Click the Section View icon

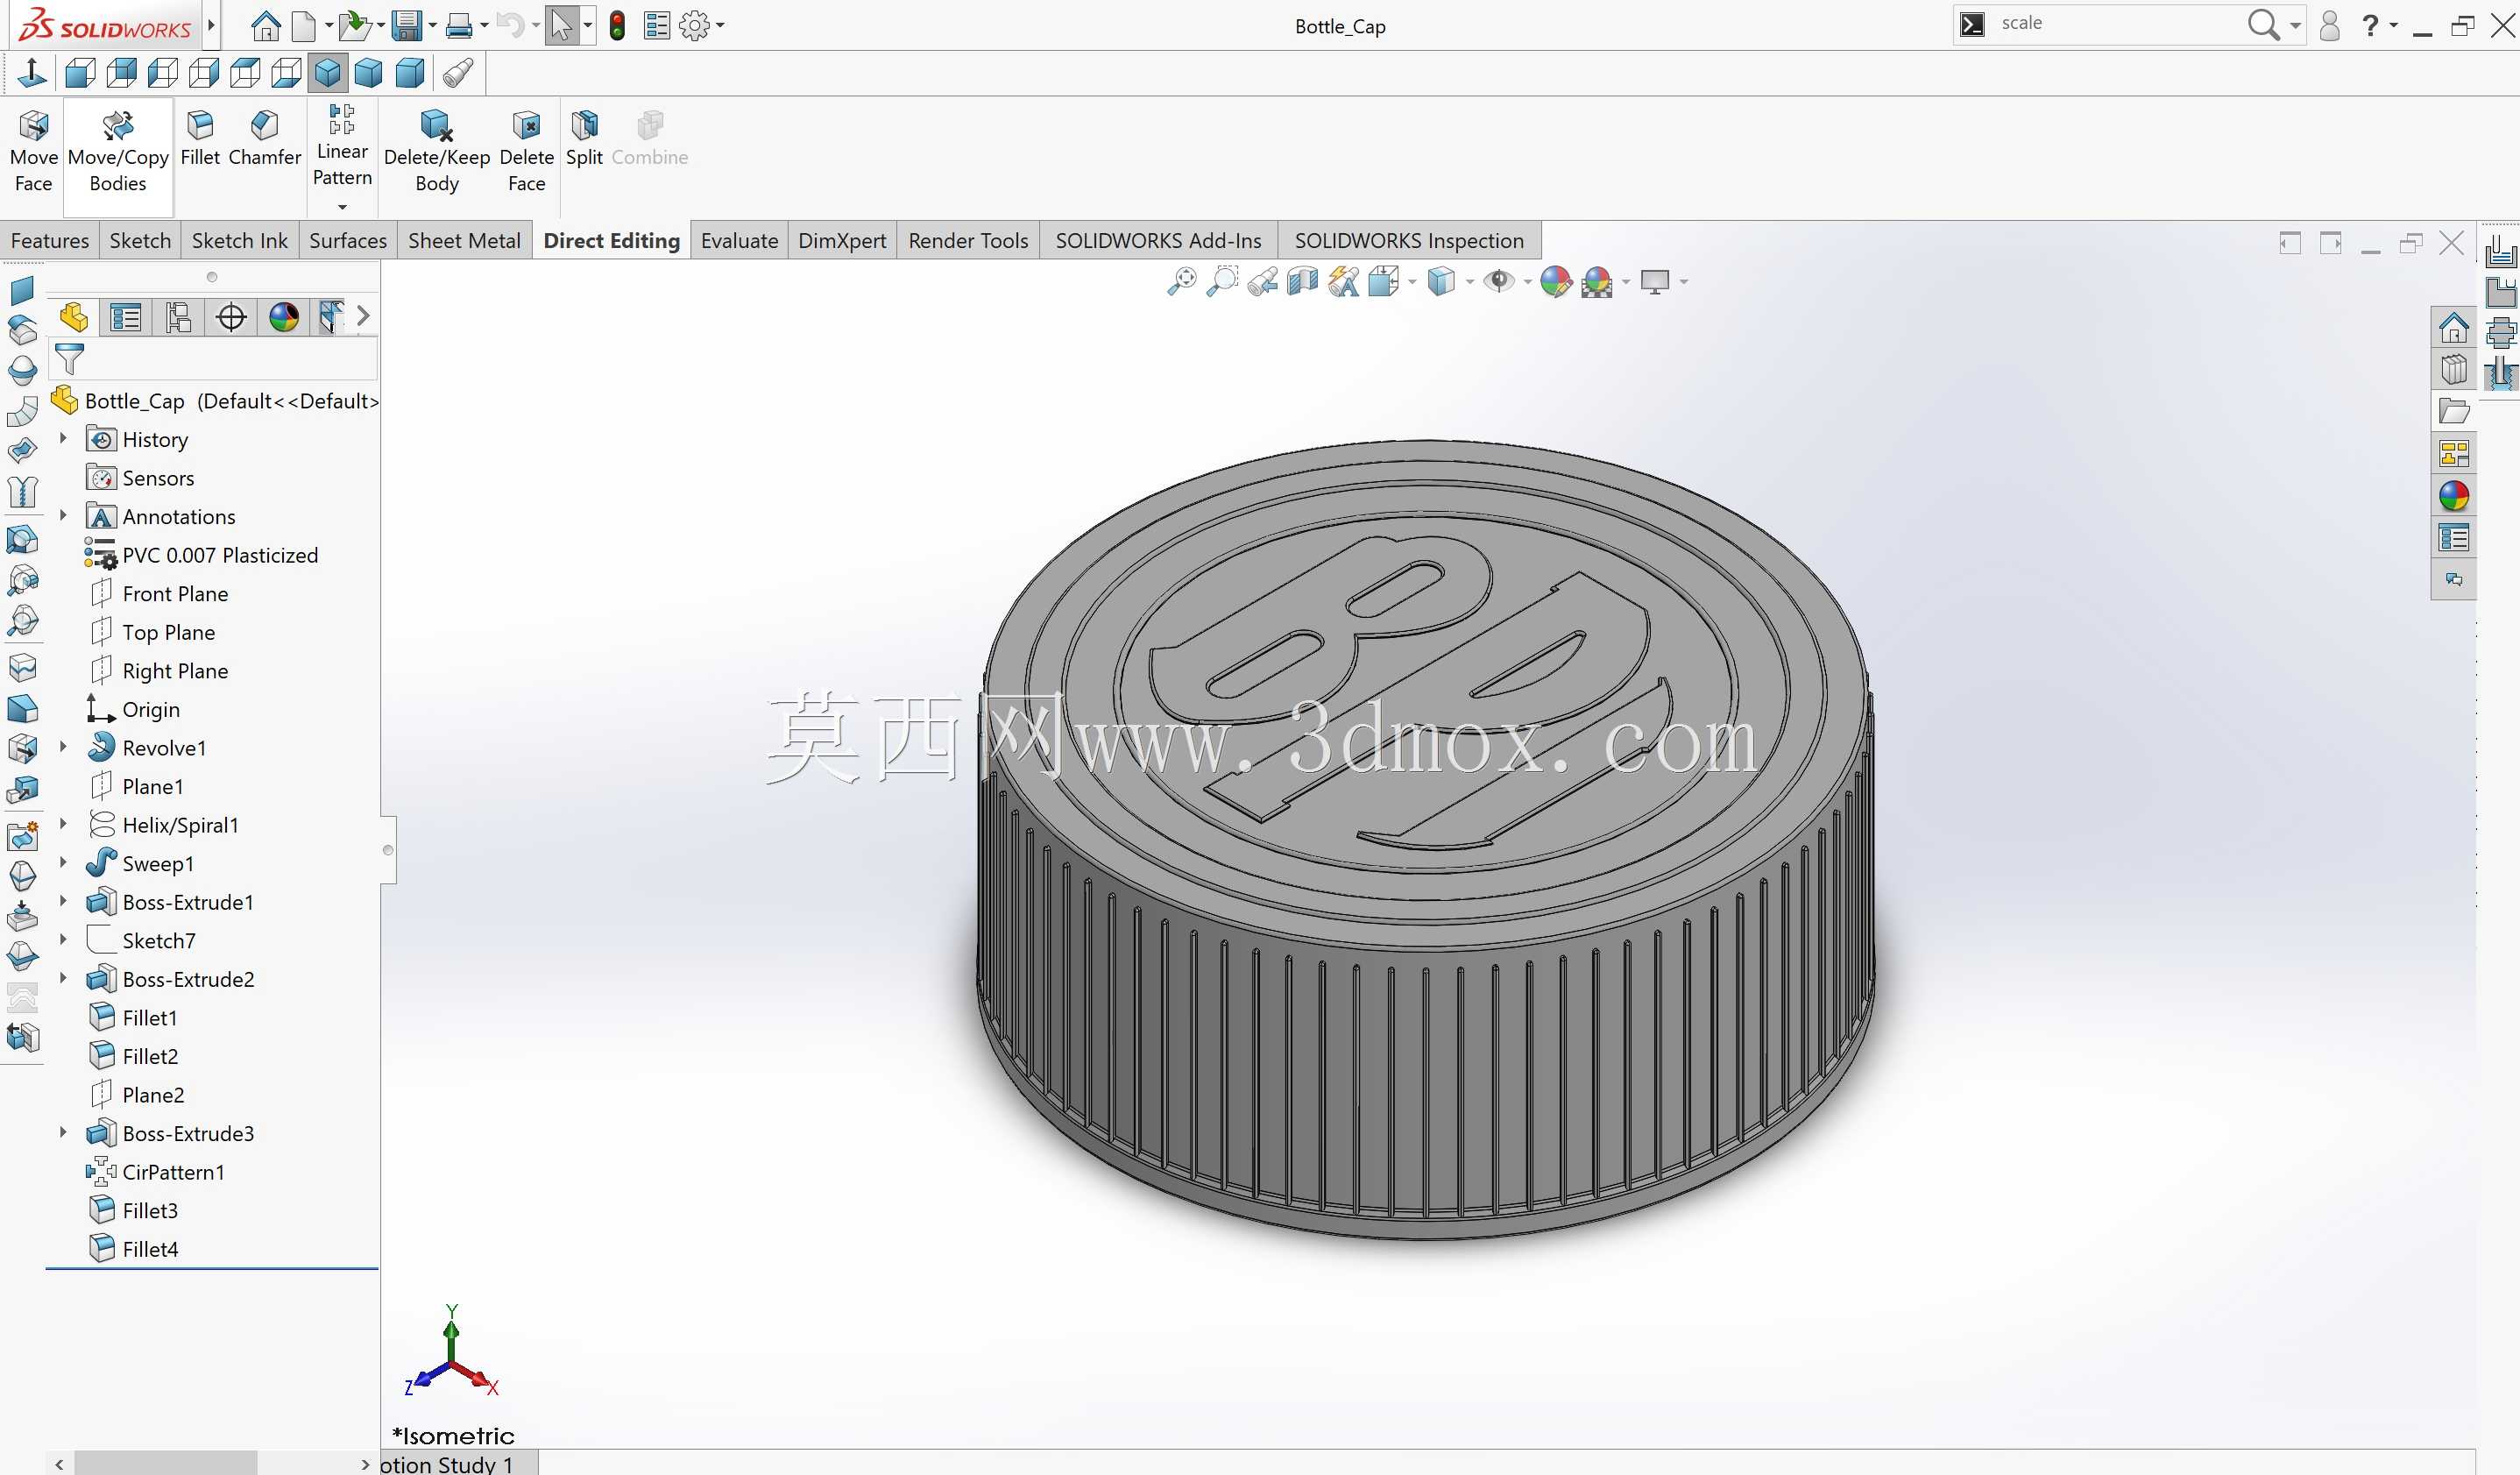[x=1302, y=282]
